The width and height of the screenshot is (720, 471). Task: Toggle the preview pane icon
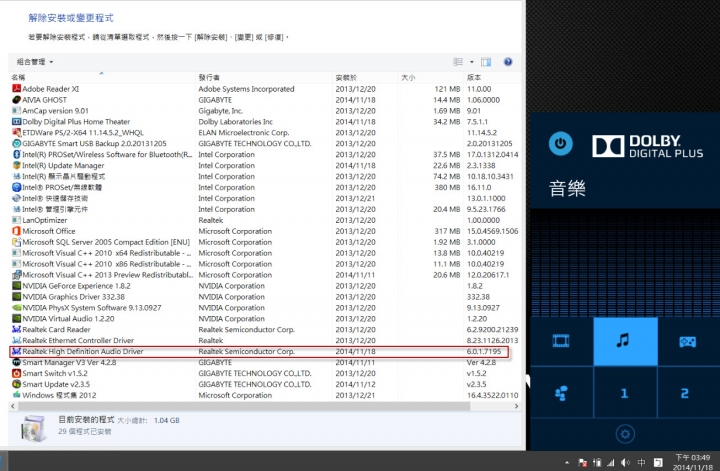click(x=486, y=62)
